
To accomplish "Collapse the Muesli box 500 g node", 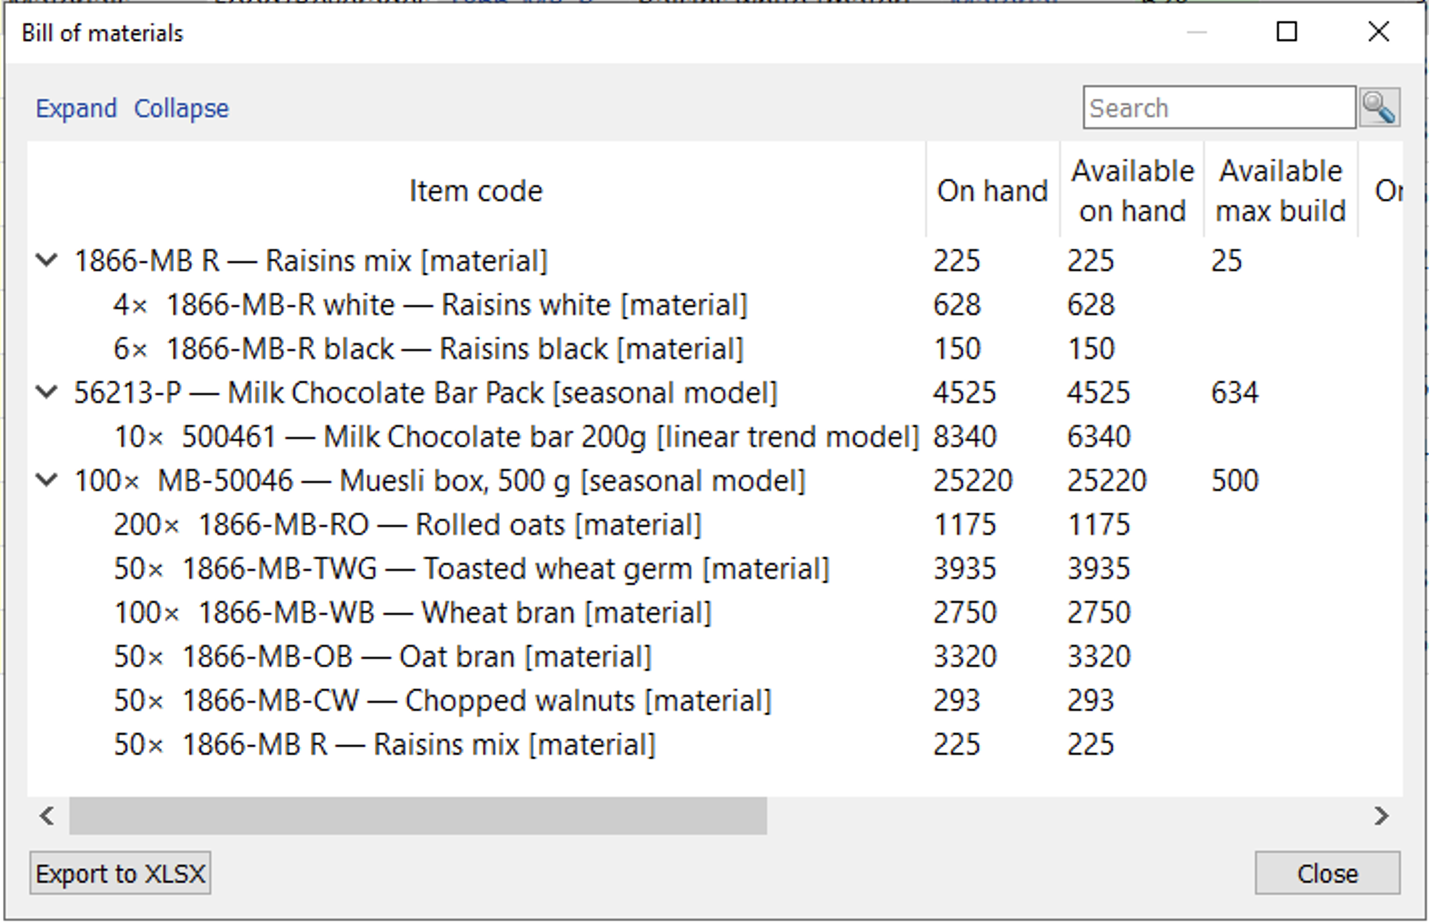I will 46,481.
